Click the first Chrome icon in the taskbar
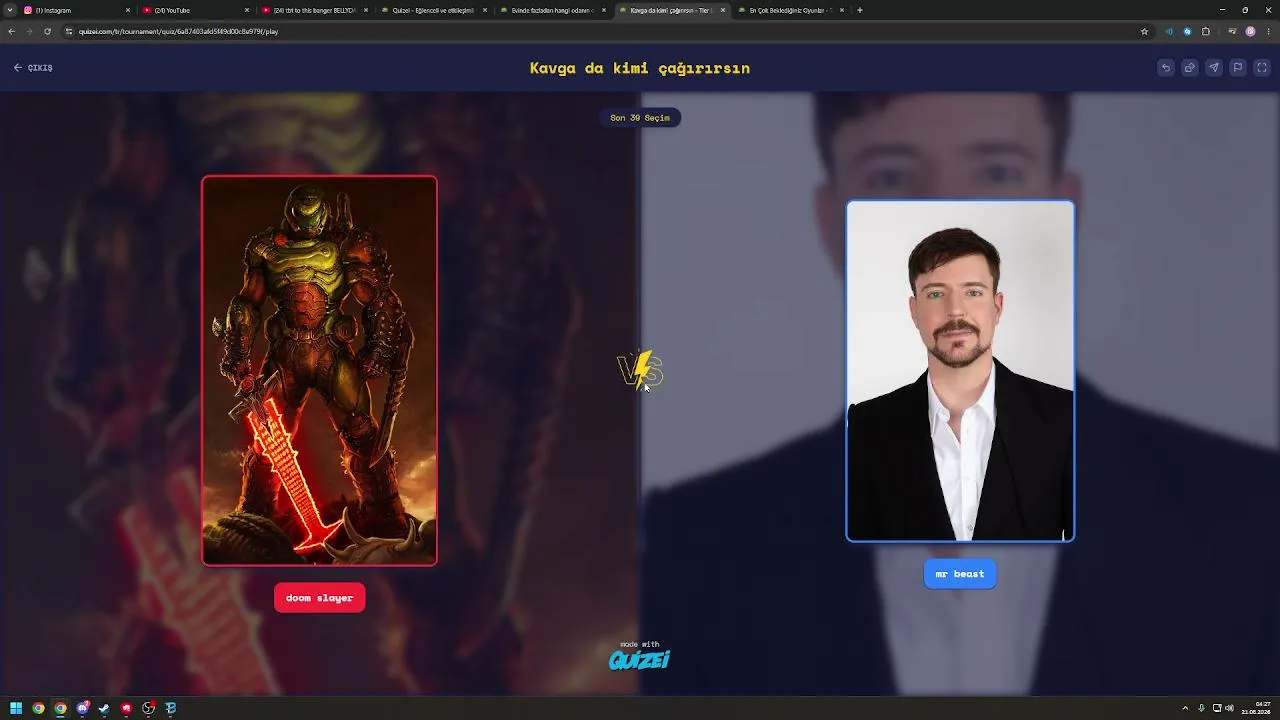Screen dimensions: 1280x720 pyautogui.click(x=38, y=708)
